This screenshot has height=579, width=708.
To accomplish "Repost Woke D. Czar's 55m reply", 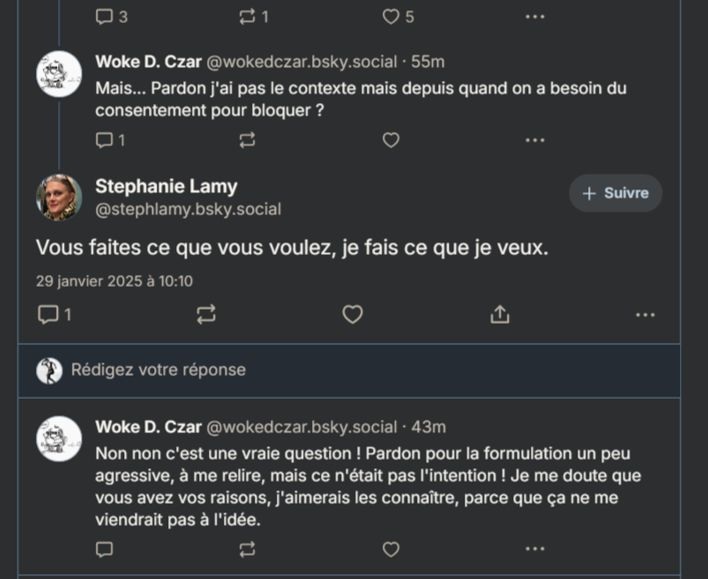I will tap(248, 140).
